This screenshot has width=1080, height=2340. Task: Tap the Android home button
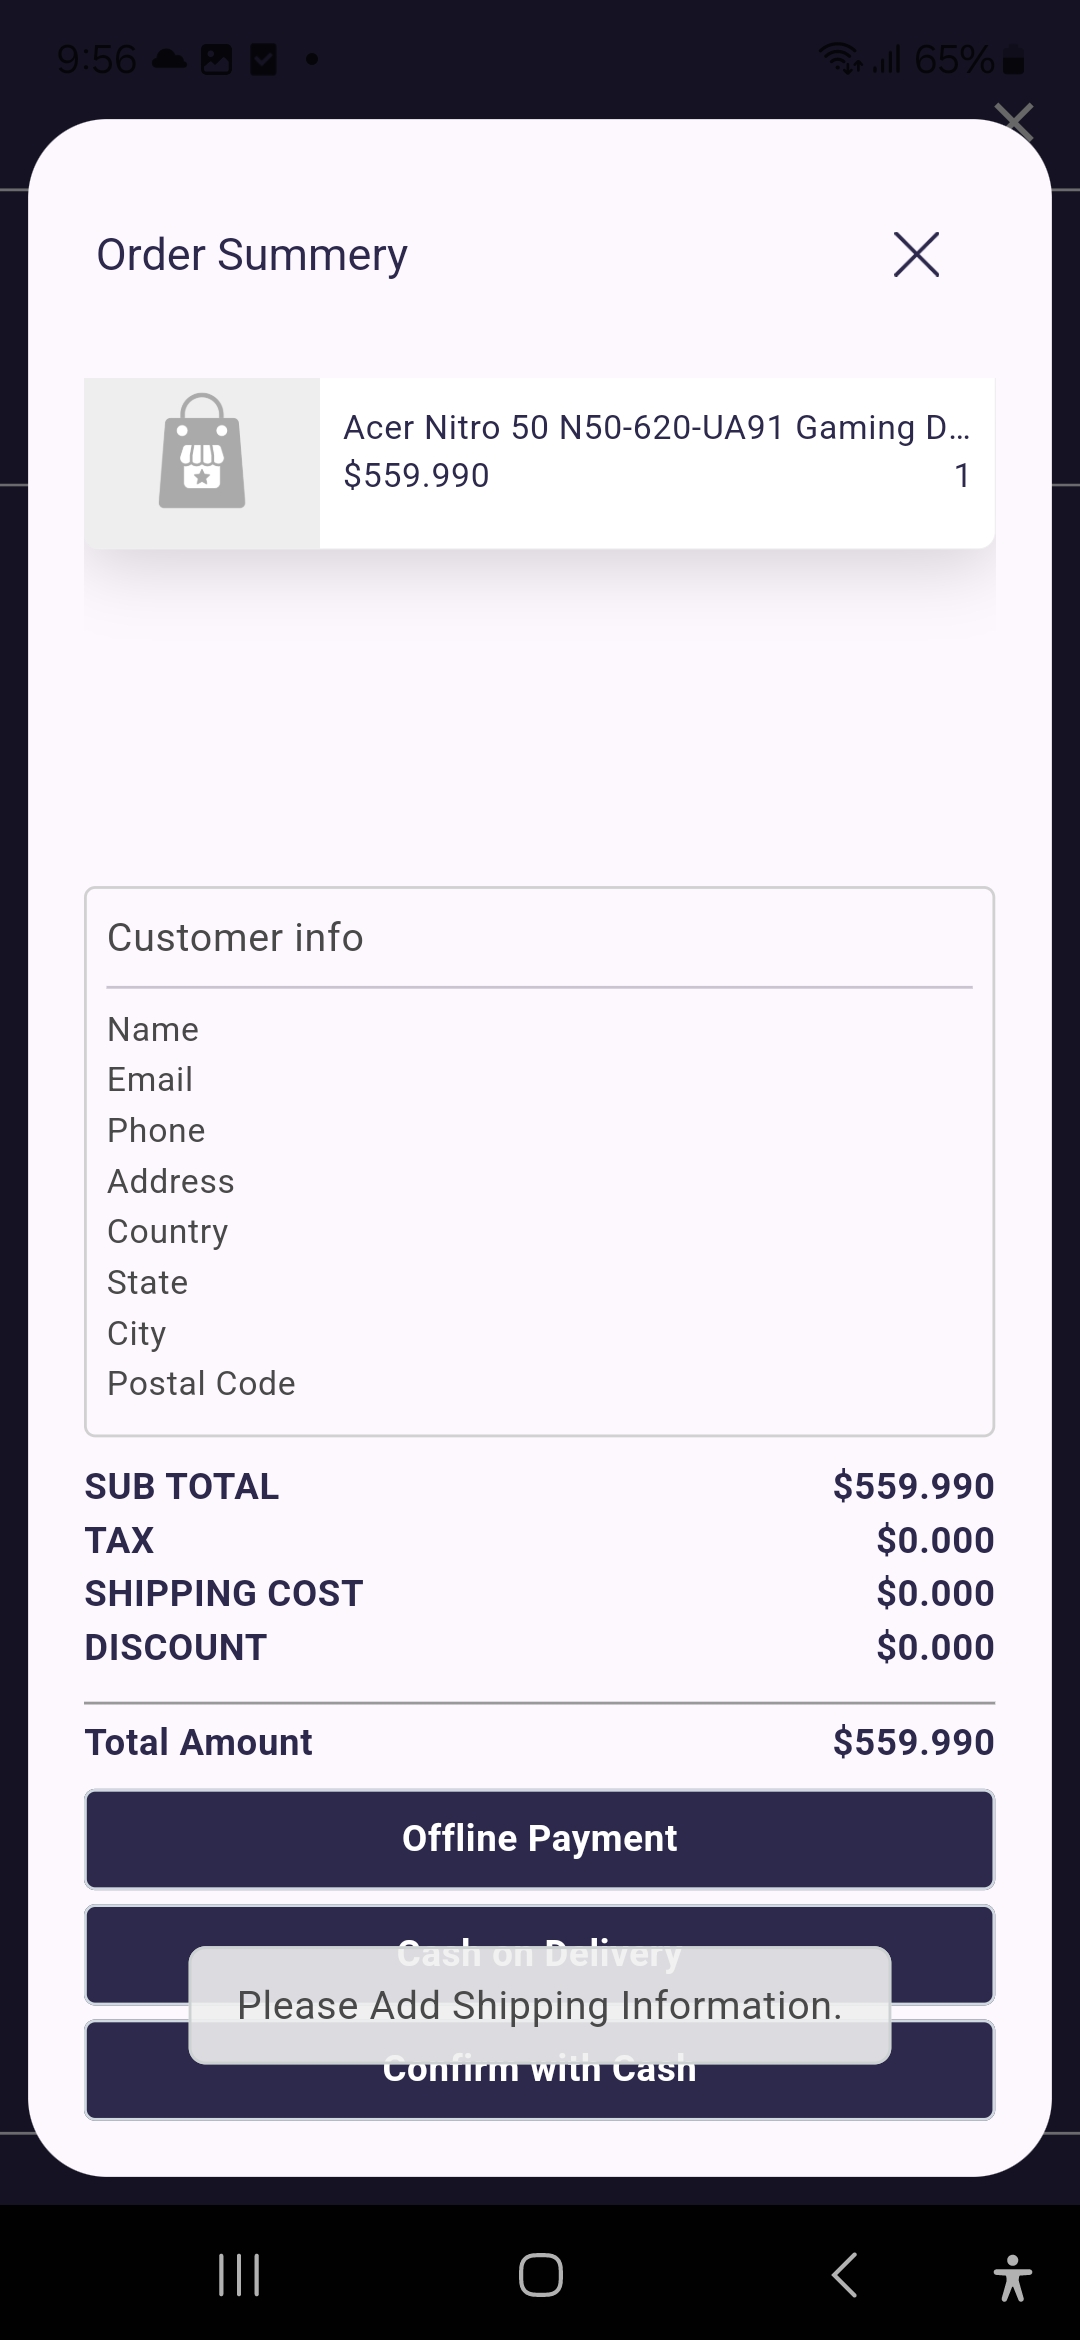tap(540, 2275)
